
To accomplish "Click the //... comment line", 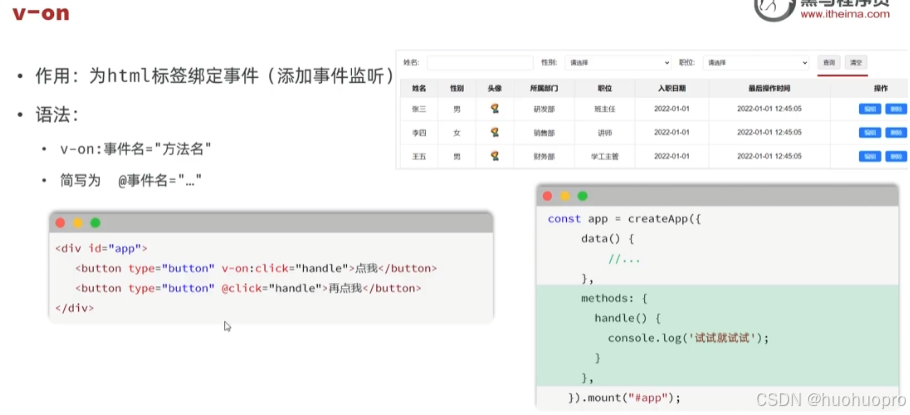I will point(624,259).
